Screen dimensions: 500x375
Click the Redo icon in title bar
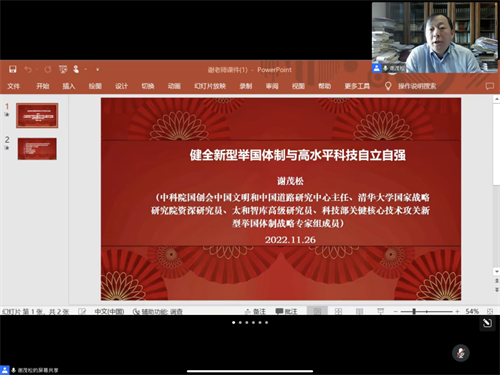[48, 69]
